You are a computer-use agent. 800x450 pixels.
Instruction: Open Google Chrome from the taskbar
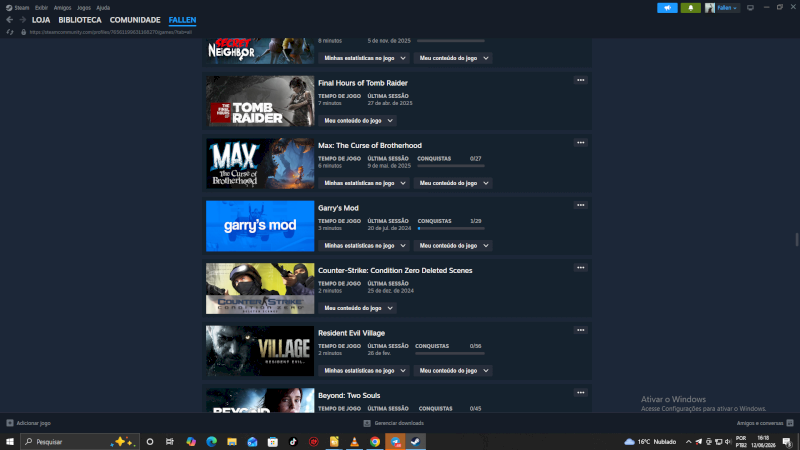click(x=375, y=441)
